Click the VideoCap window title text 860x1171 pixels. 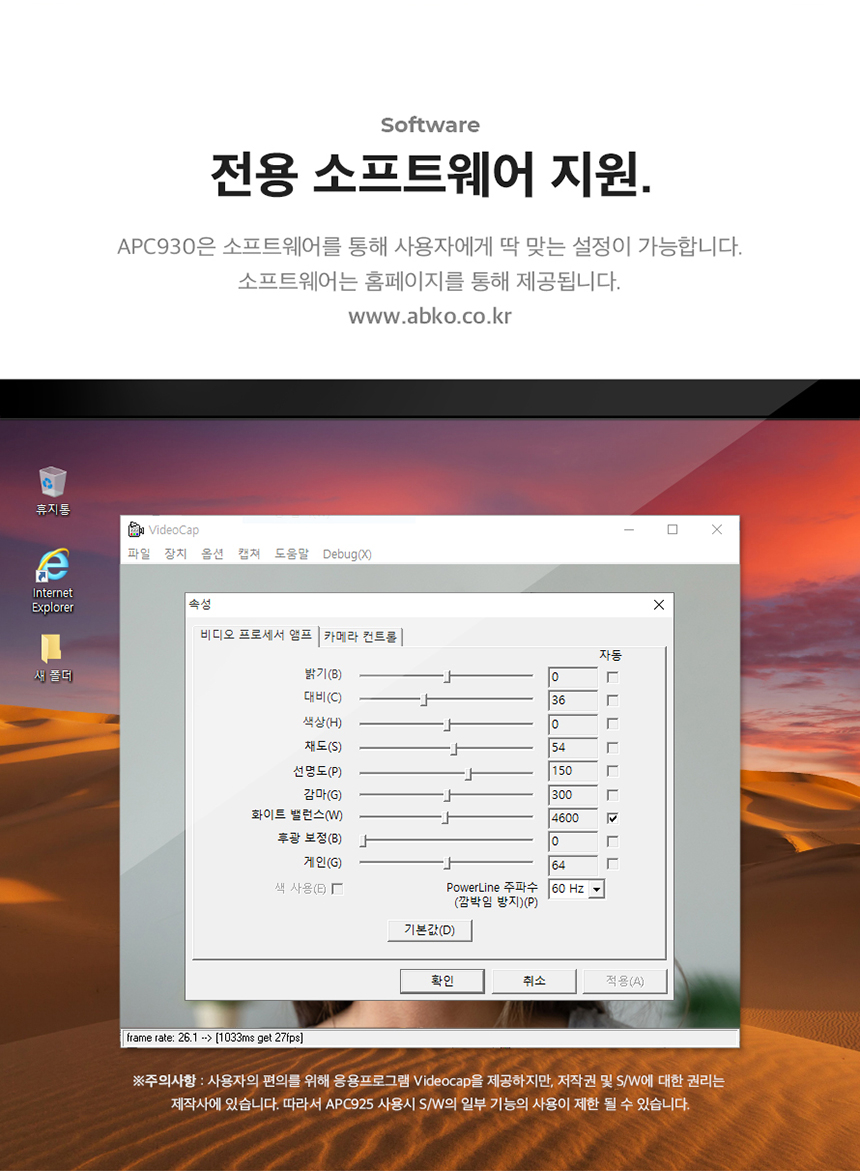point(174,530)
